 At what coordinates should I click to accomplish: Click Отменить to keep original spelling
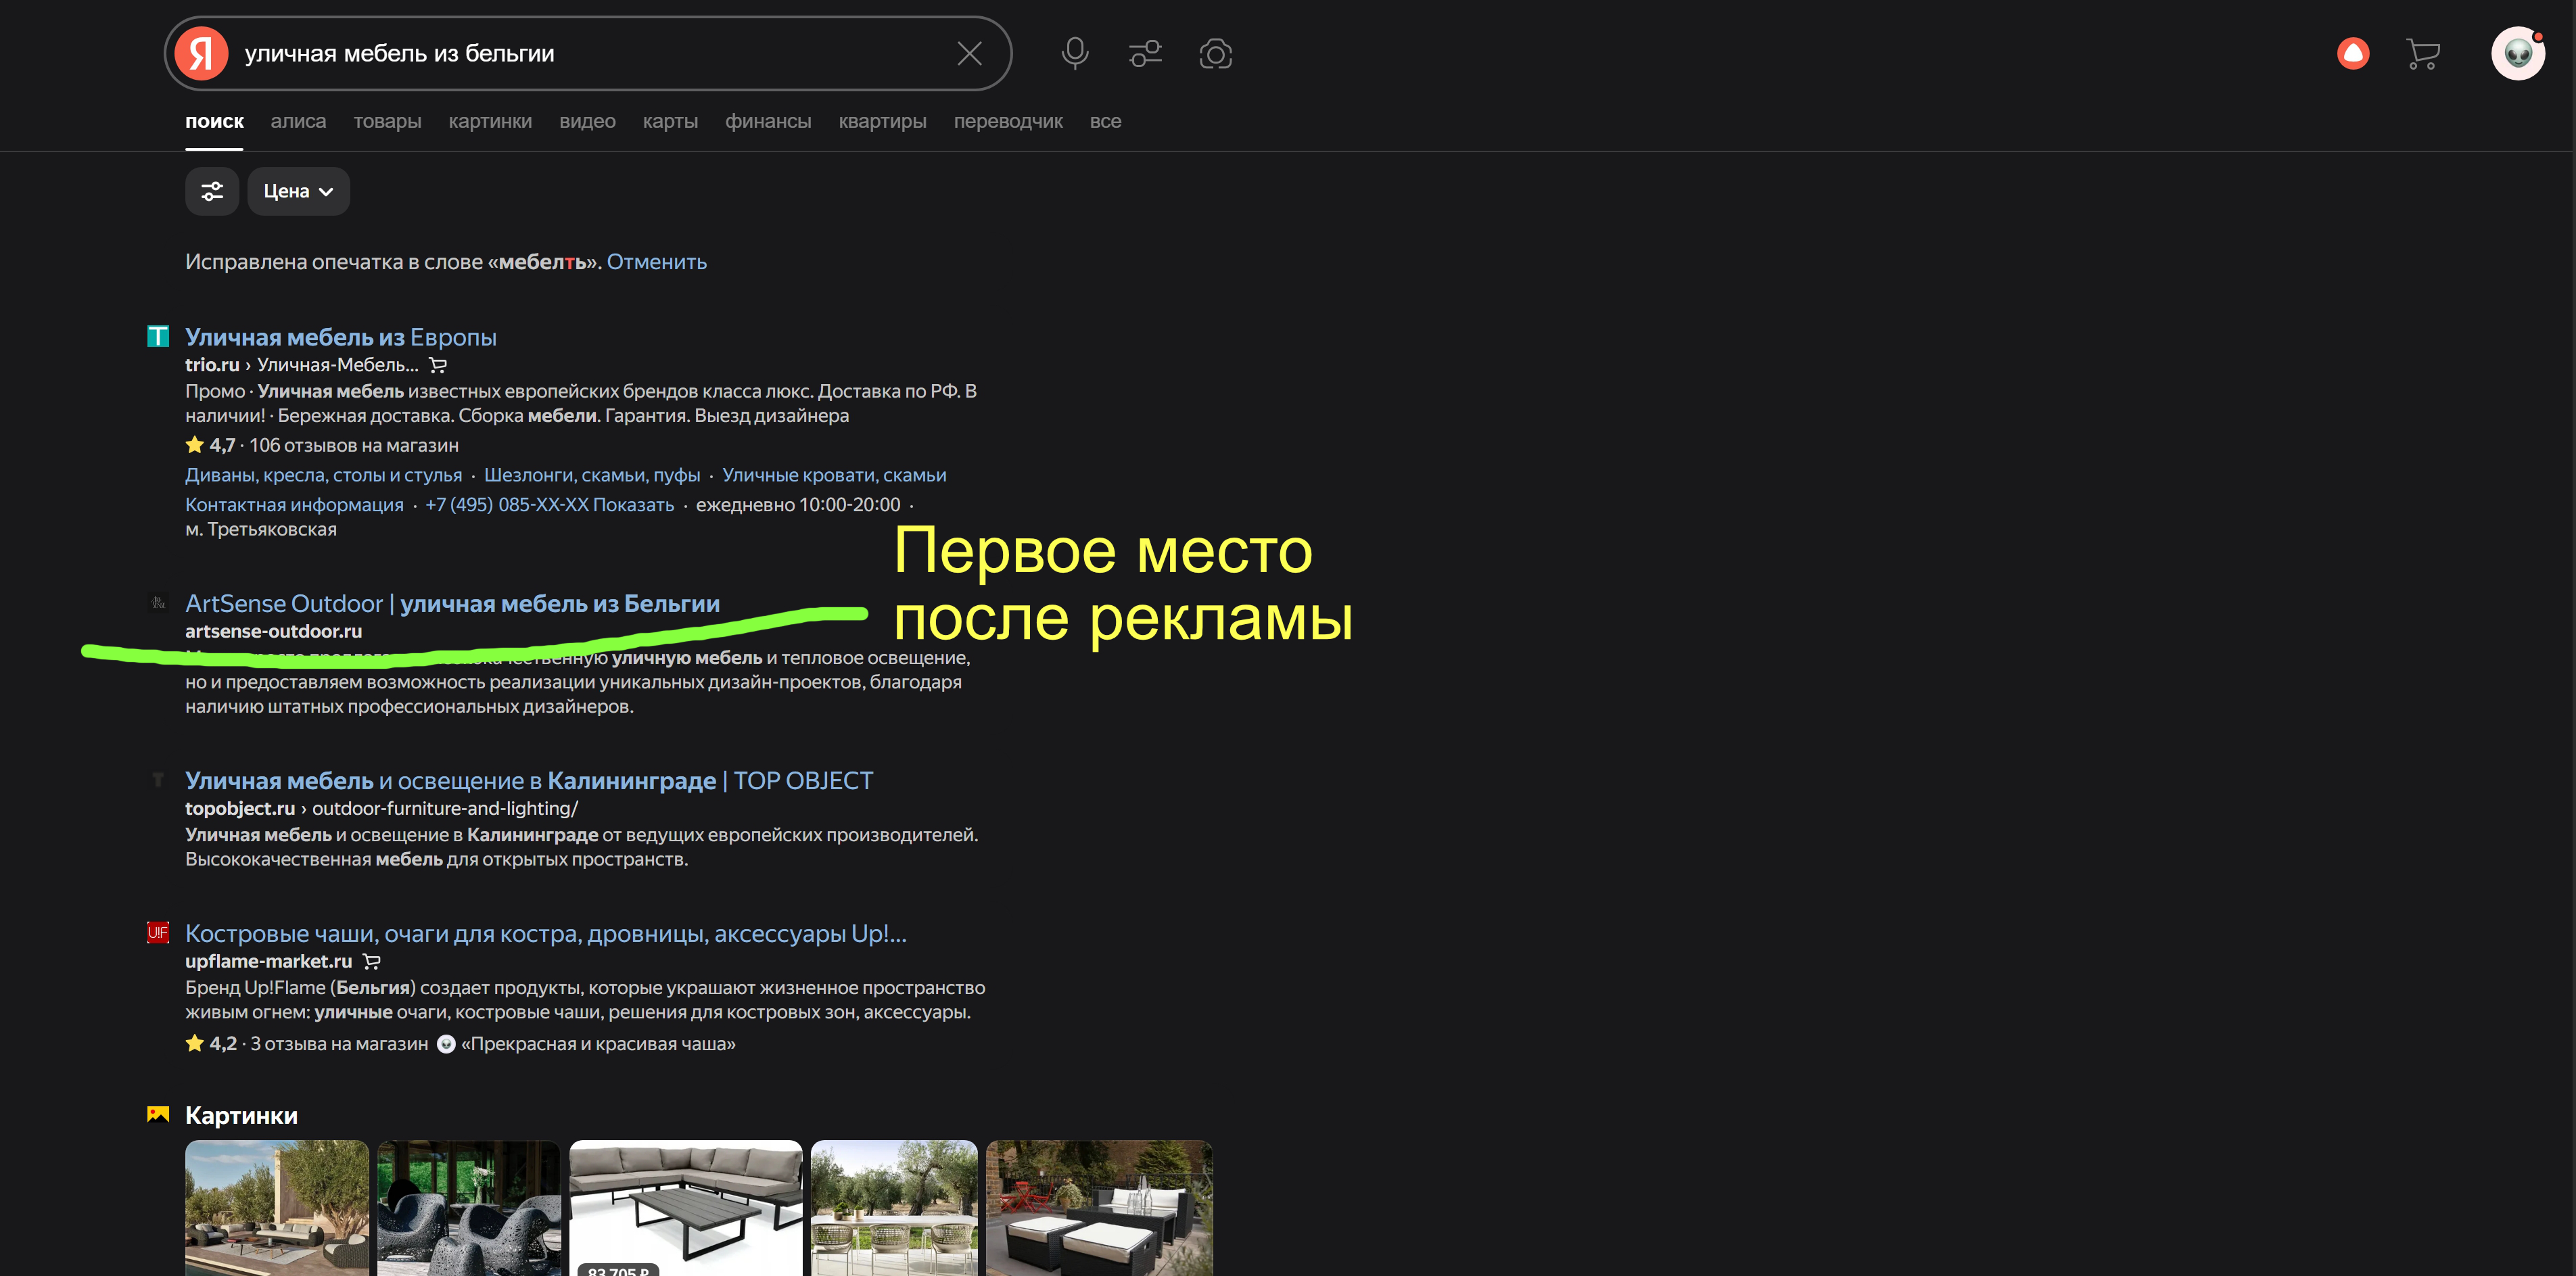click(656, 261)
